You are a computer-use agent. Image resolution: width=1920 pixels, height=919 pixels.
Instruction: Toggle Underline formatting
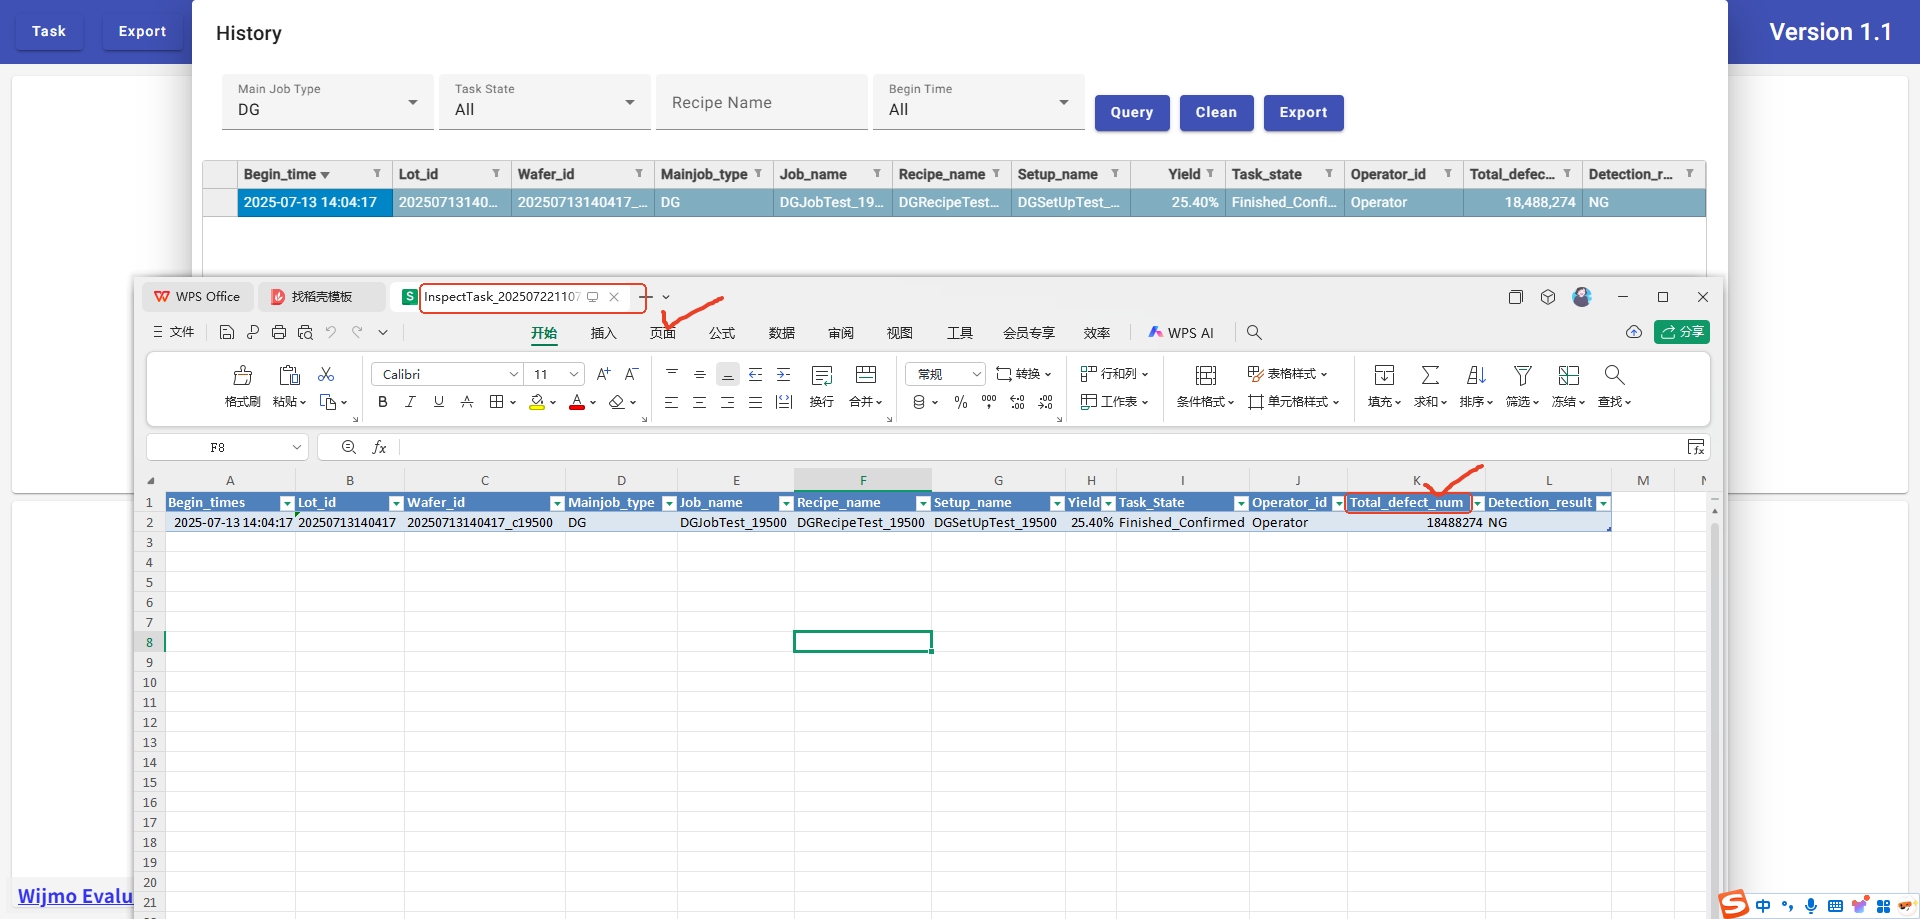tap(438, 402)
